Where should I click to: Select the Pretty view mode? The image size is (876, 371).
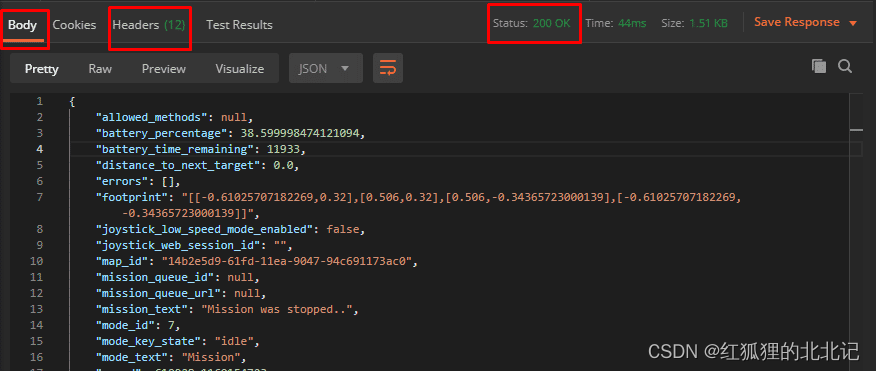point(42,69)
